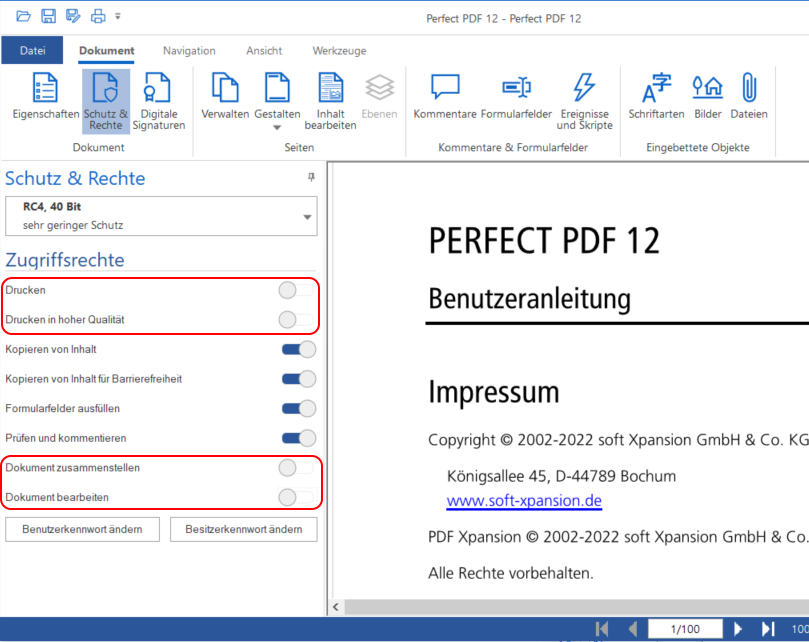The image size is (809, 642).
Task: Click the Digitale Signaturen icon
Action: pyautogui.click(x=159, y=97)
